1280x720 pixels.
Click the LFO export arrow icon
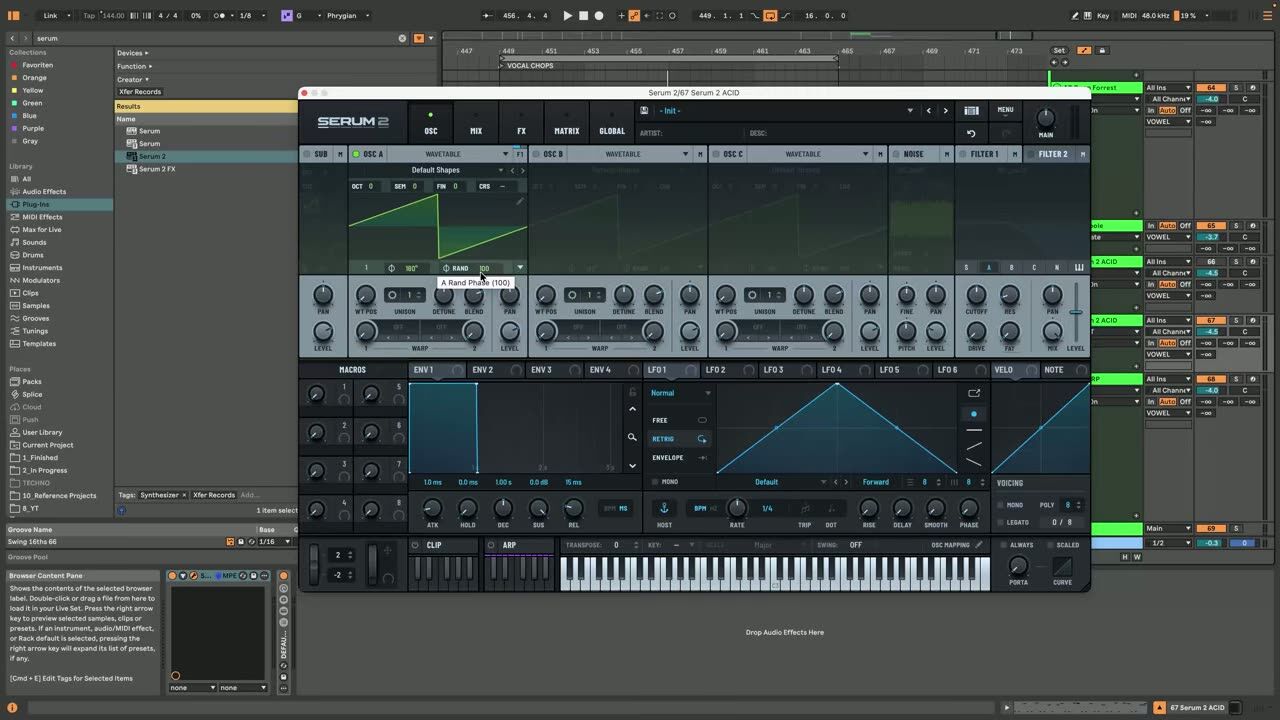coord(974,393)
